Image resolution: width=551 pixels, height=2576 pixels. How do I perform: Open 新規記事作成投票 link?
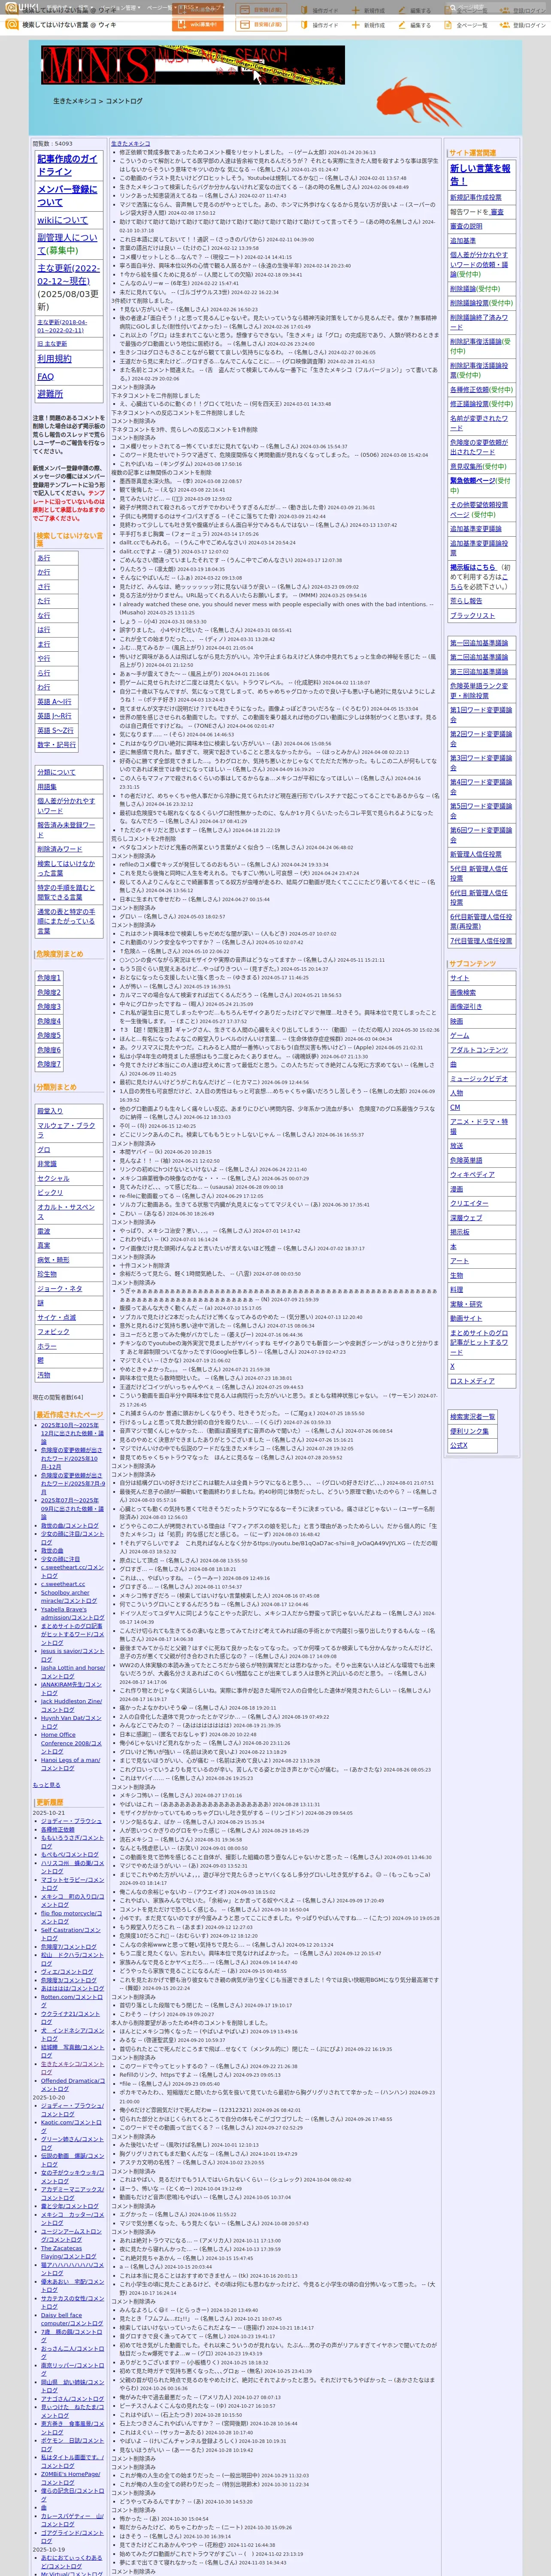pos(475,197)
